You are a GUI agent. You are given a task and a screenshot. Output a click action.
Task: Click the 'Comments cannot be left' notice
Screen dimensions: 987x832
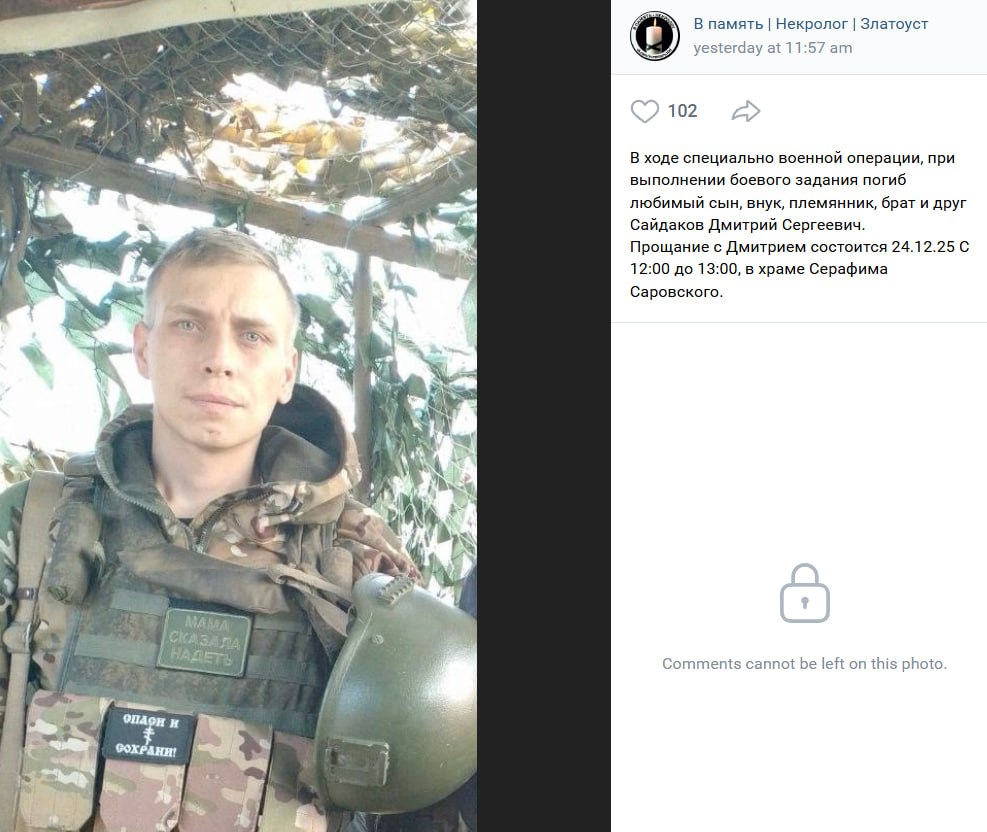click(804, 663)
